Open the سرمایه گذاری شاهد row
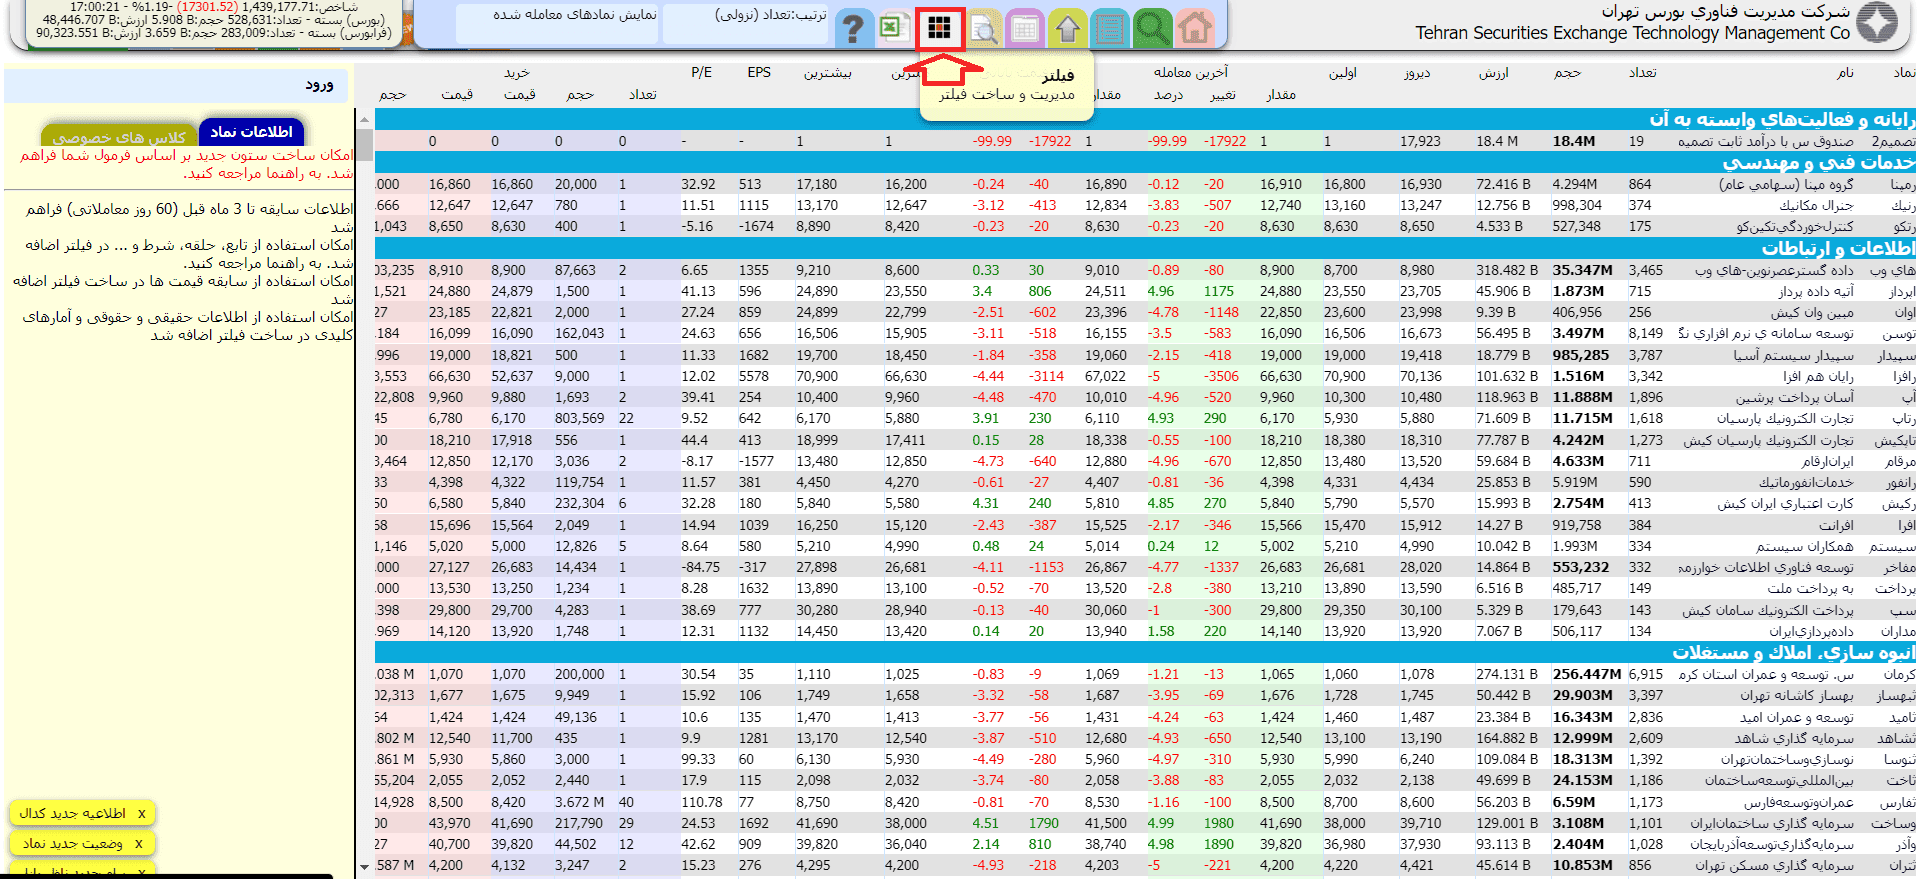 (1145, 738)
